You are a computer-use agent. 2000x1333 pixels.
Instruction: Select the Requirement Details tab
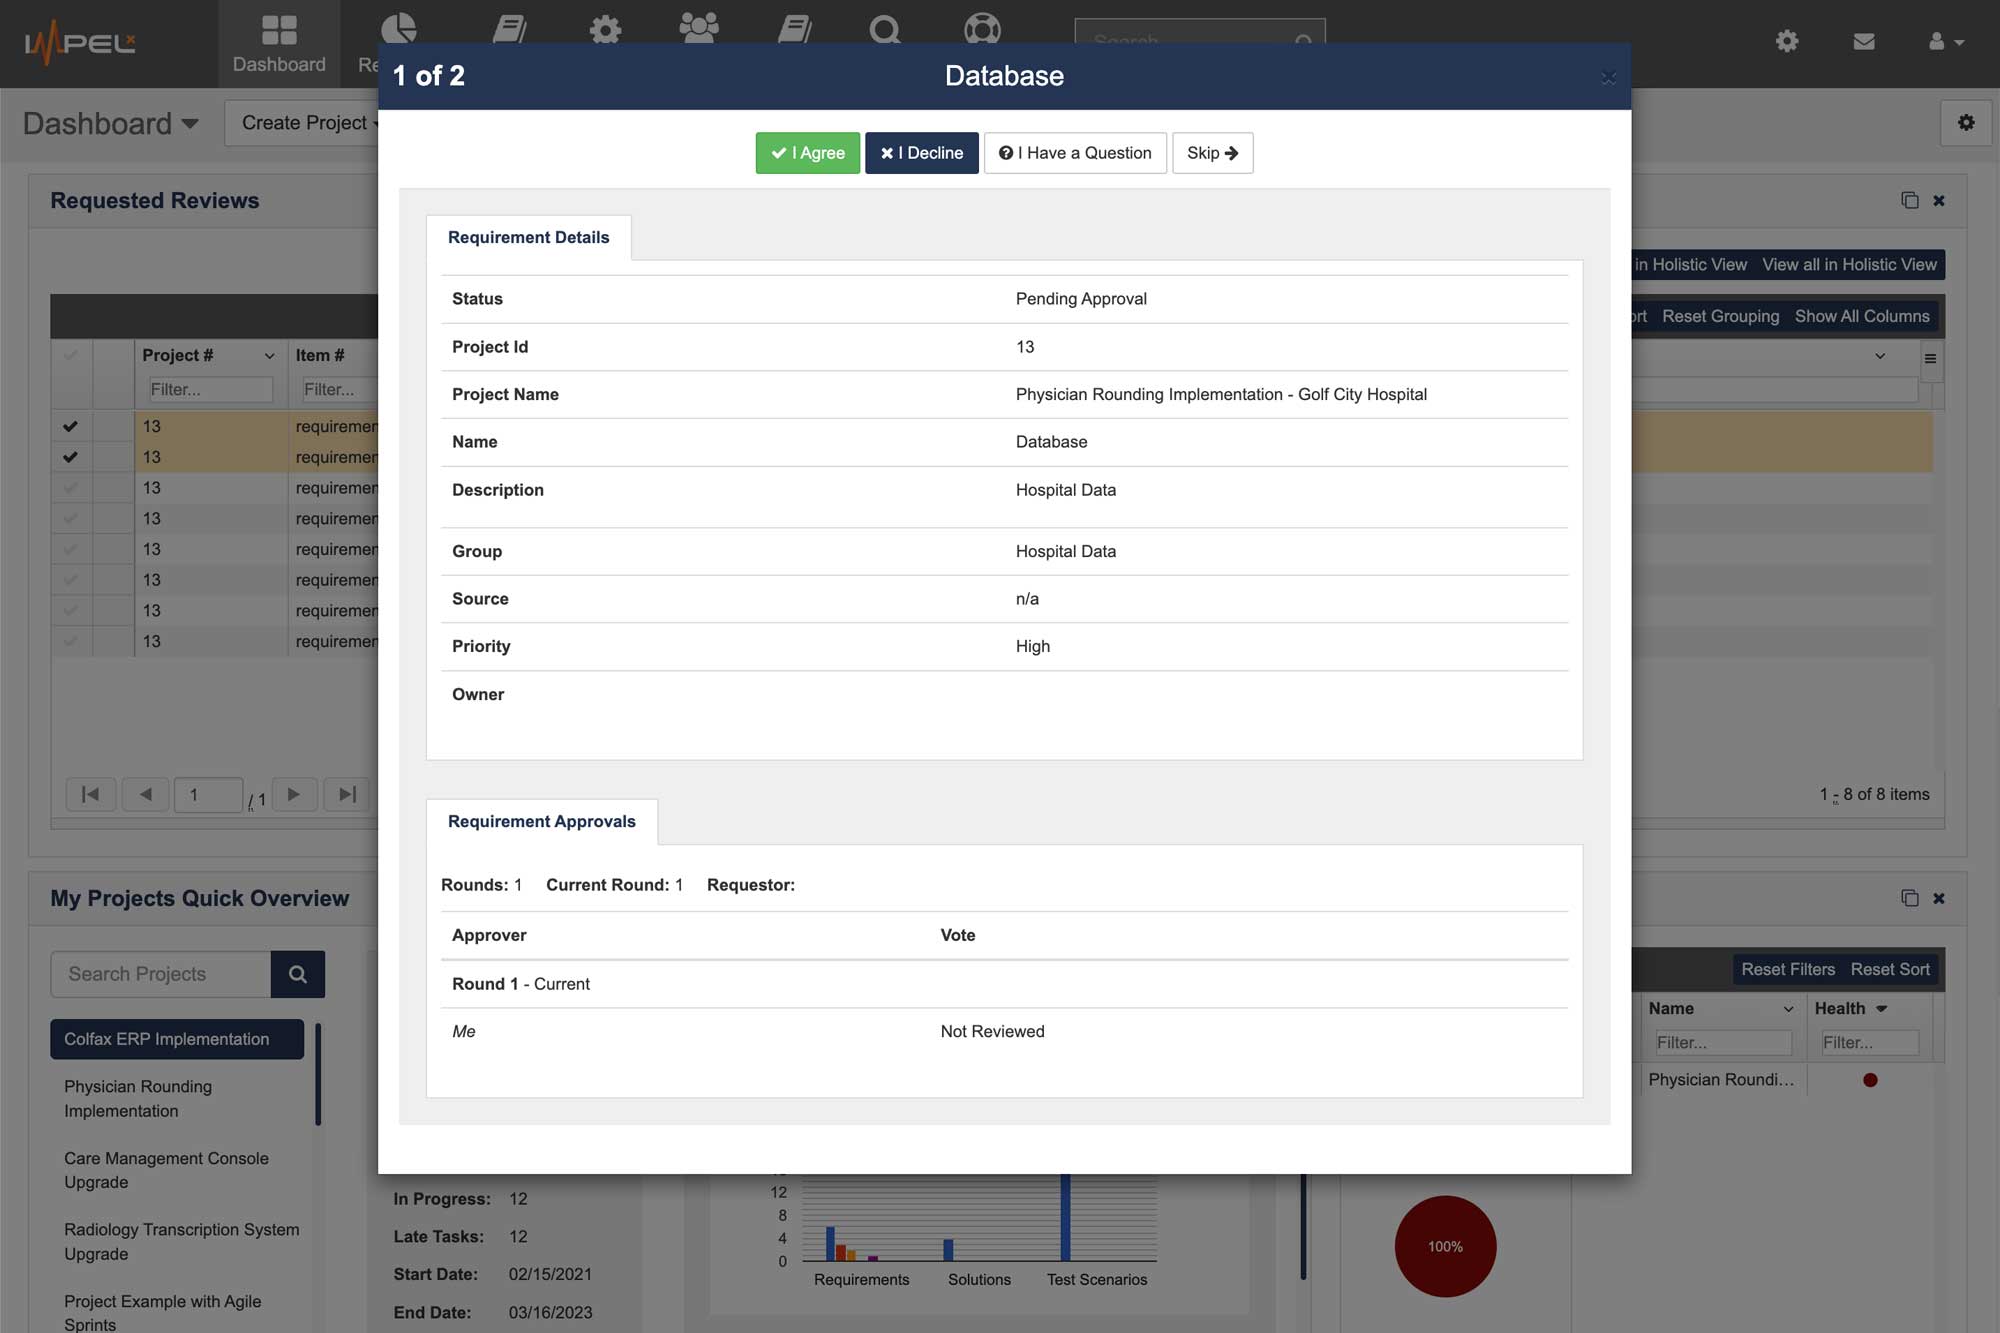[x=528, y=237]
